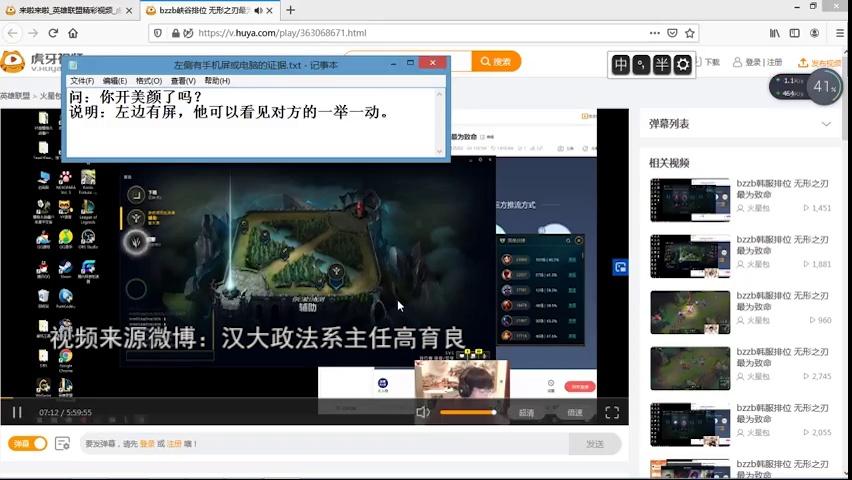Open the input method settings gear icon
852x480 pixels.
pos(683,65)
